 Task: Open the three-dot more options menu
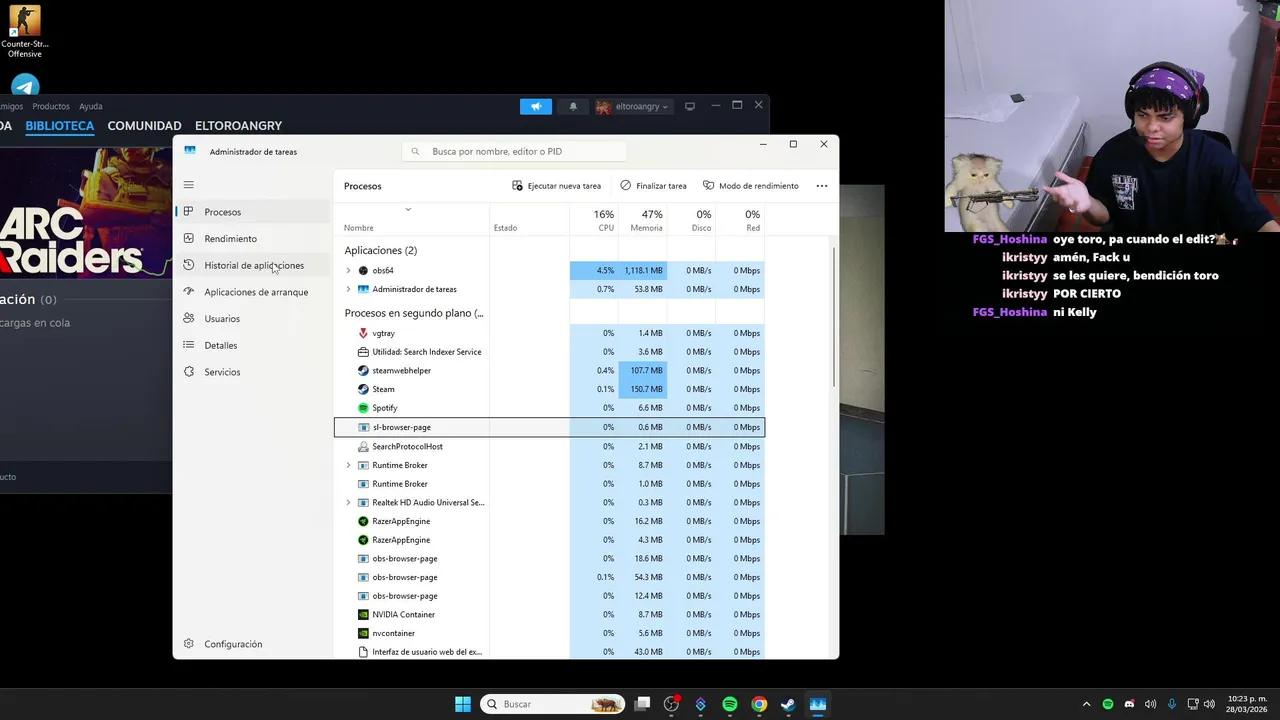tap(822, 186)
